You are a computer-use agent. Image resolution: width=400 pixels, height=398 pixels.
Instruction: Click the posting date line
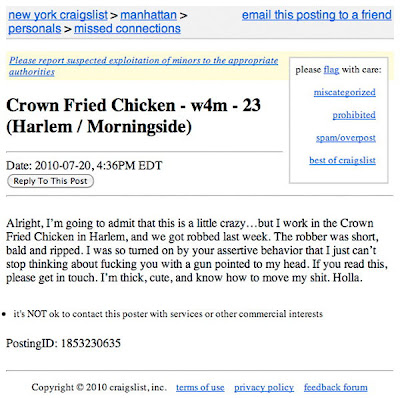[x=84, y=166]
